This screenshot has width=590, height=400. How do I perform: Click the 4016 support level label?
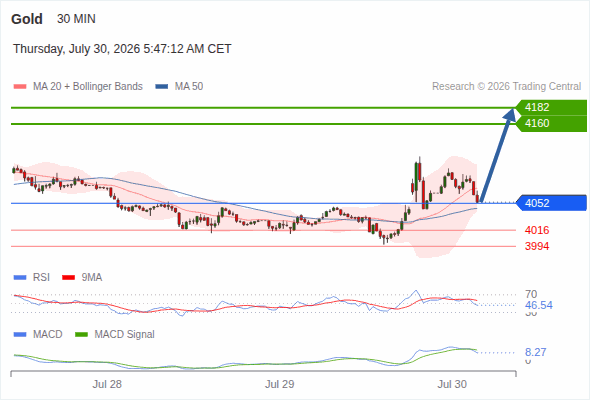point(537,230)
